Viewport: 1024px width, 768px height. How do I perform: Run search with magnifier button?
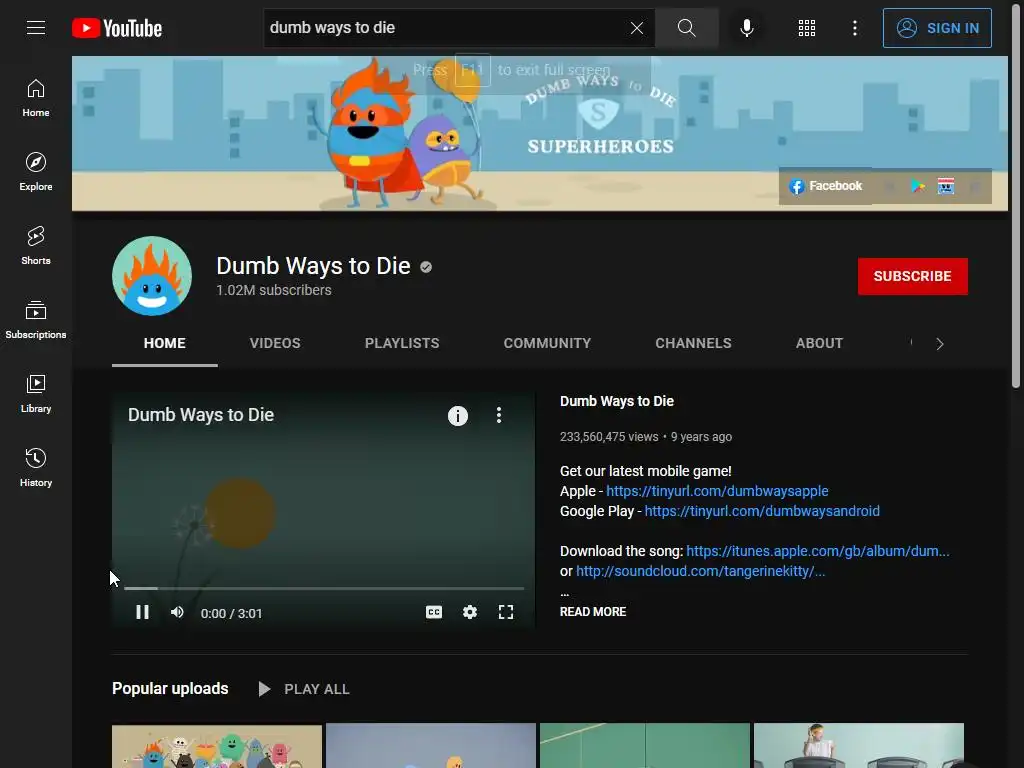686,27
